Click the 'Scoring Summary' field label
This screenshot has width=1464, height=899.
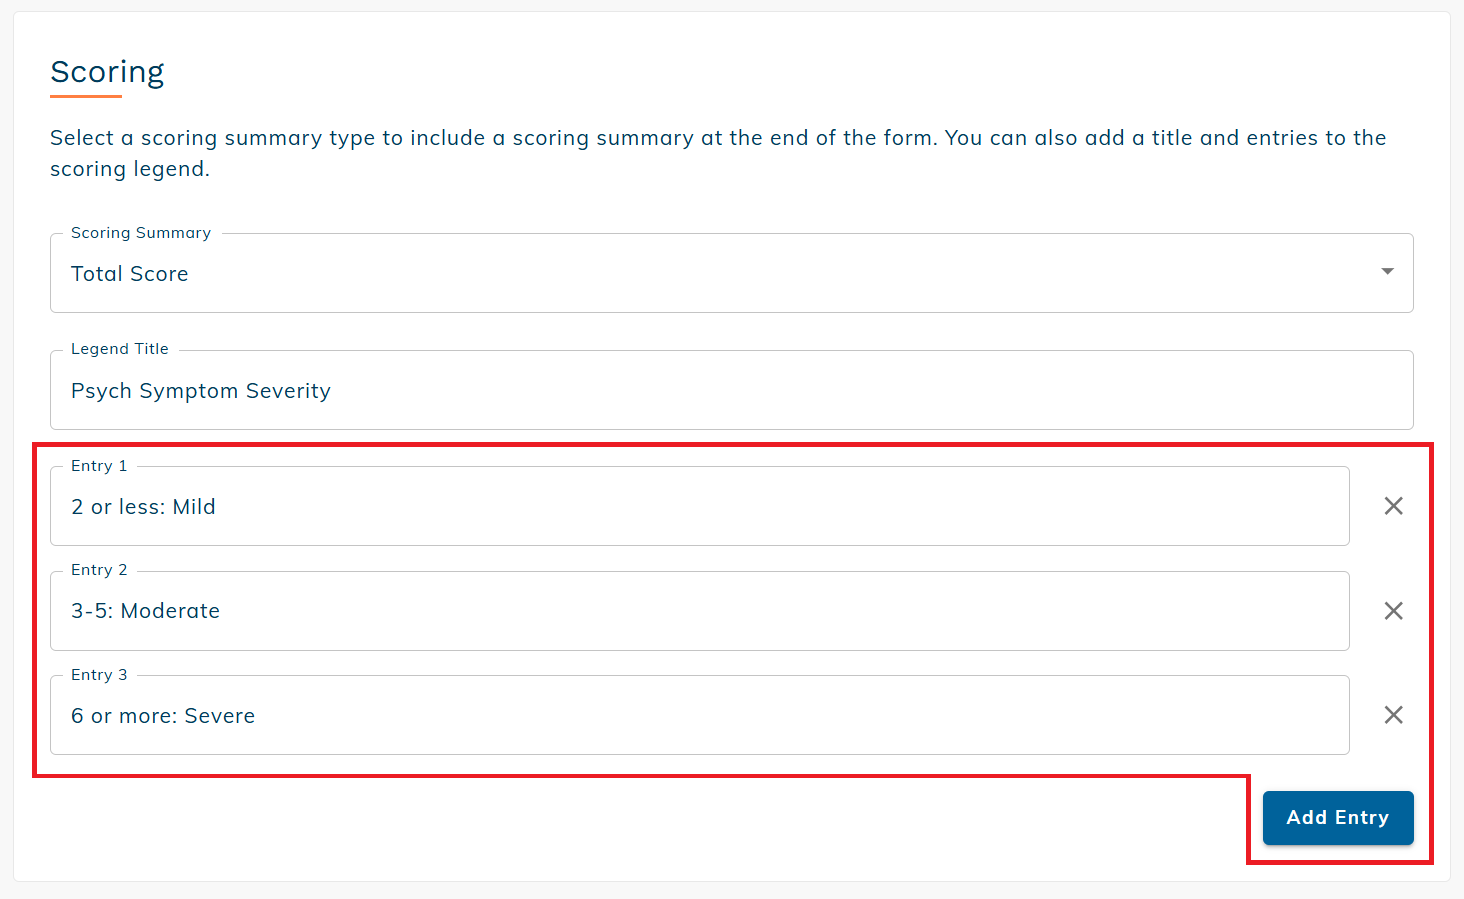[x=141, y=233]
